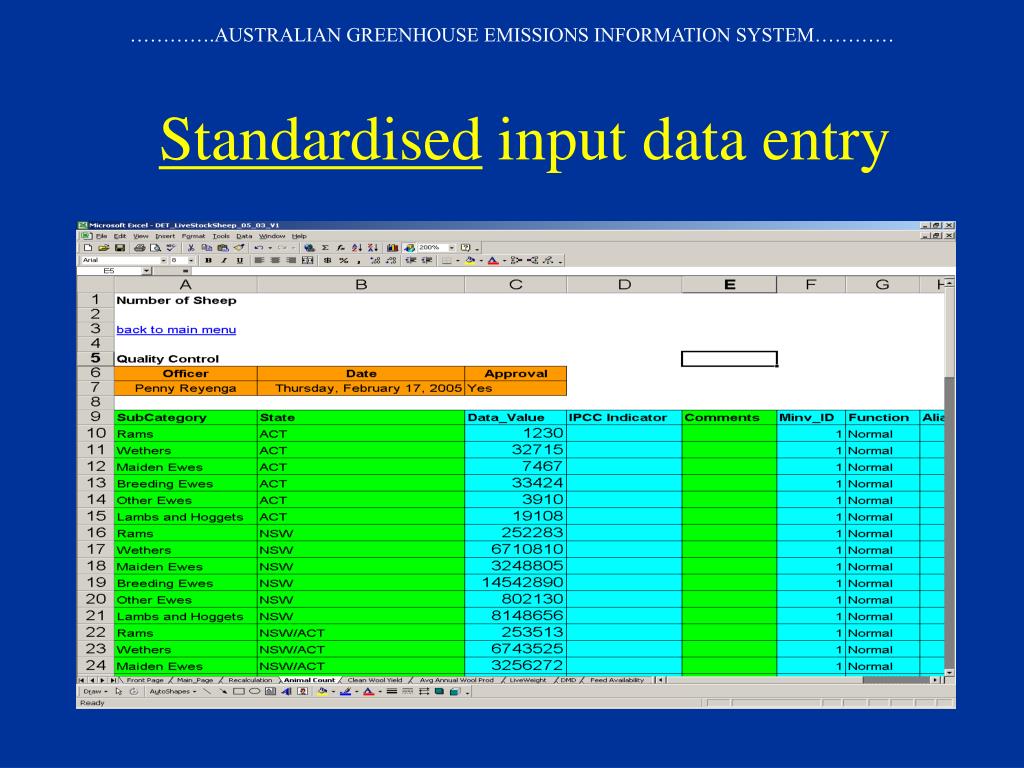Click the New workbook icon
This screenshot has height=768, width=1024.
tap(88, 248)
